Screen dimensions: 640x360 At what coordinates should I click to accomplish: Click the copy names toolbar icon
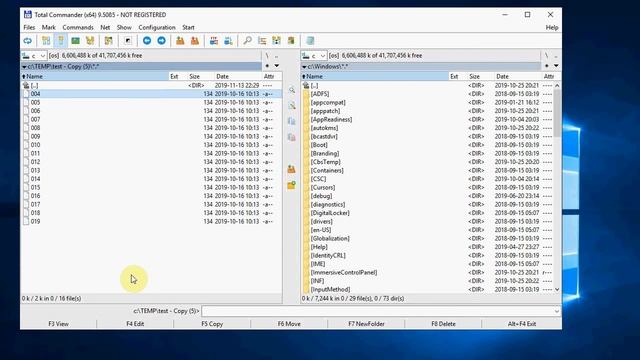pos(291,41)
